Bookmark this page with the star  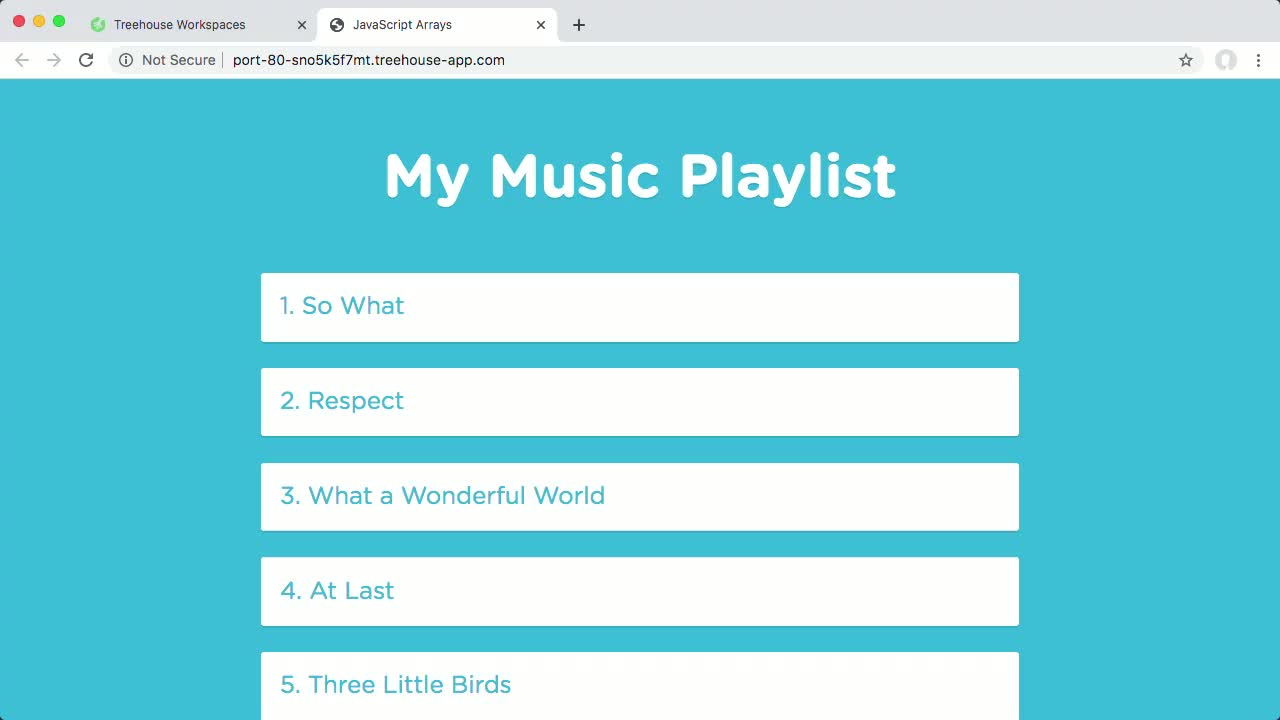1186,60
